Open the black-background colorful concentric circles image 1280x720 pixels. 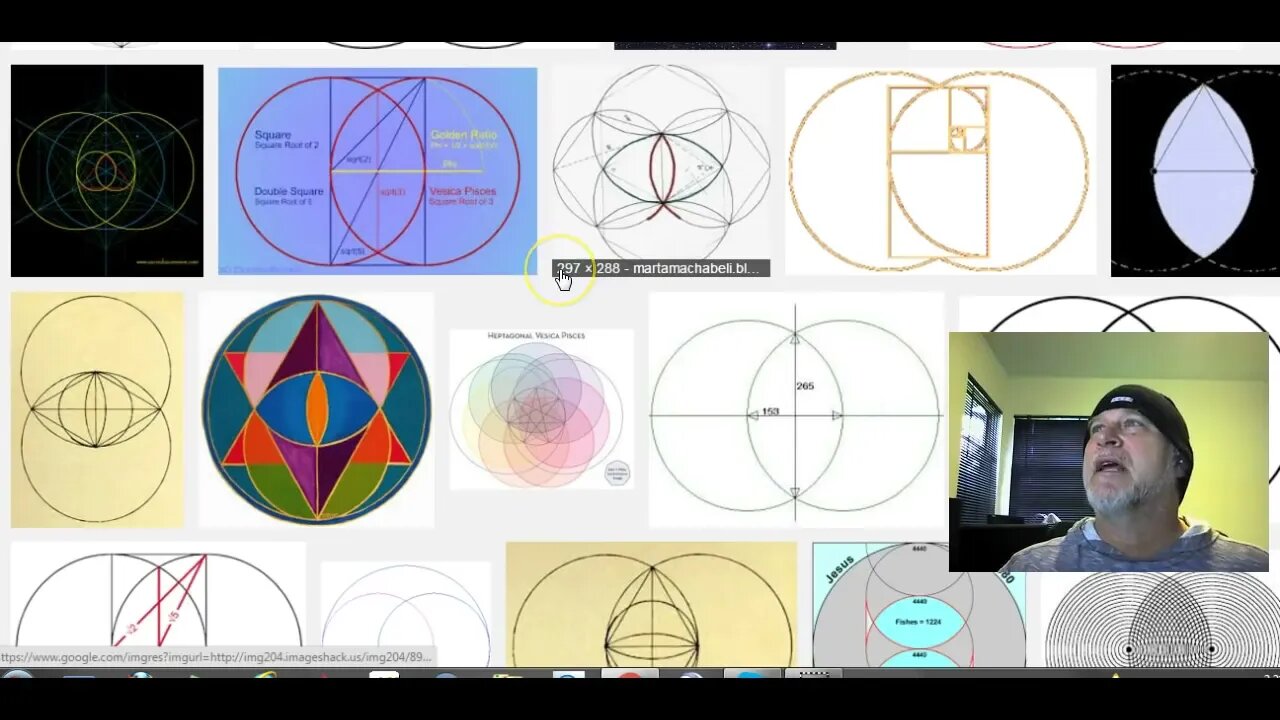click(107, 171)
